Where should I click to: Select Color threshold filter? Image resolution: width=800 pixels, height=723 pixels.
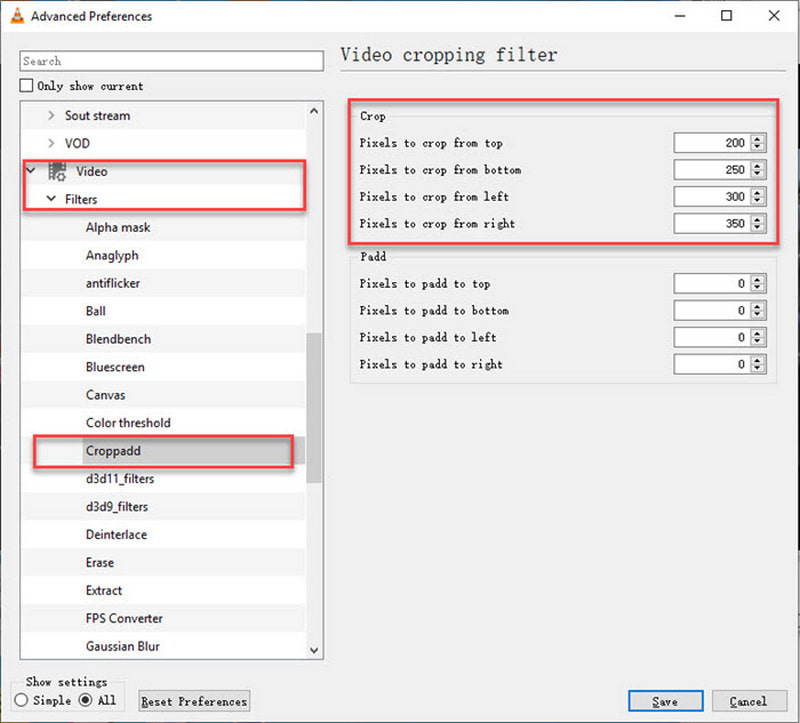(128, 423)
